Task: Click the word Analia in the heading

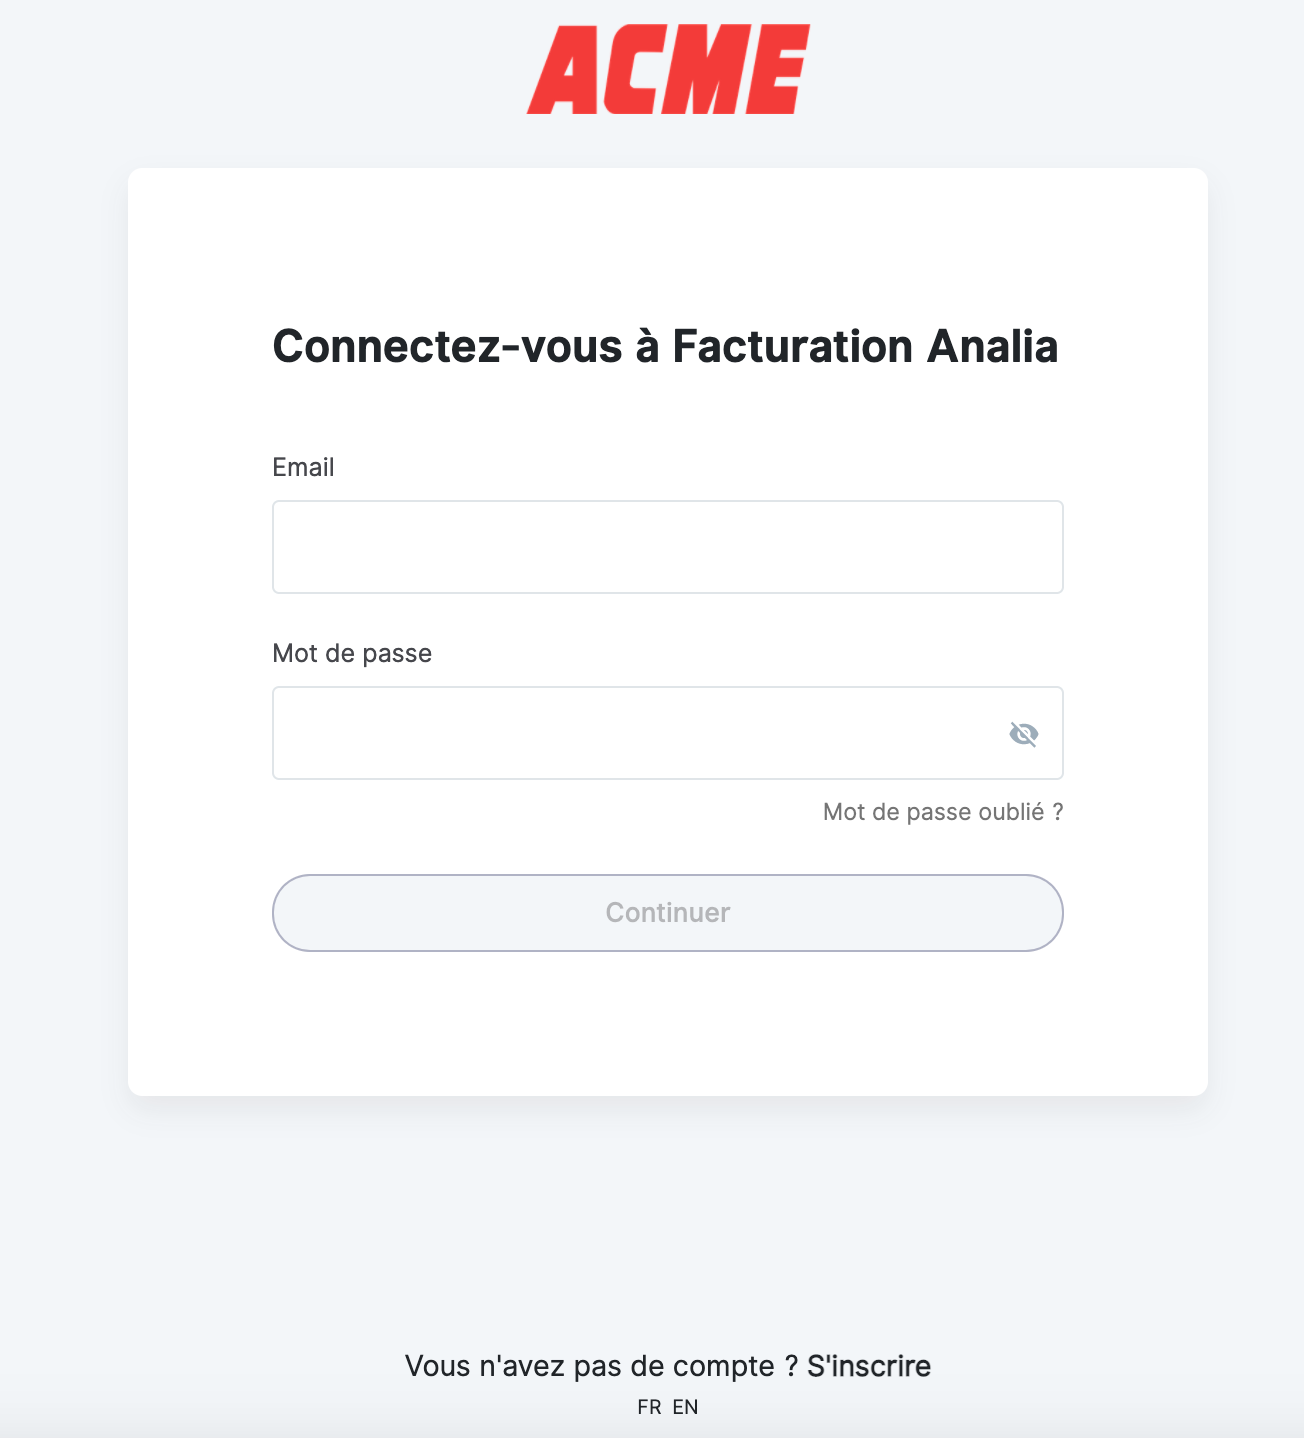Action: tap(993, 347)
